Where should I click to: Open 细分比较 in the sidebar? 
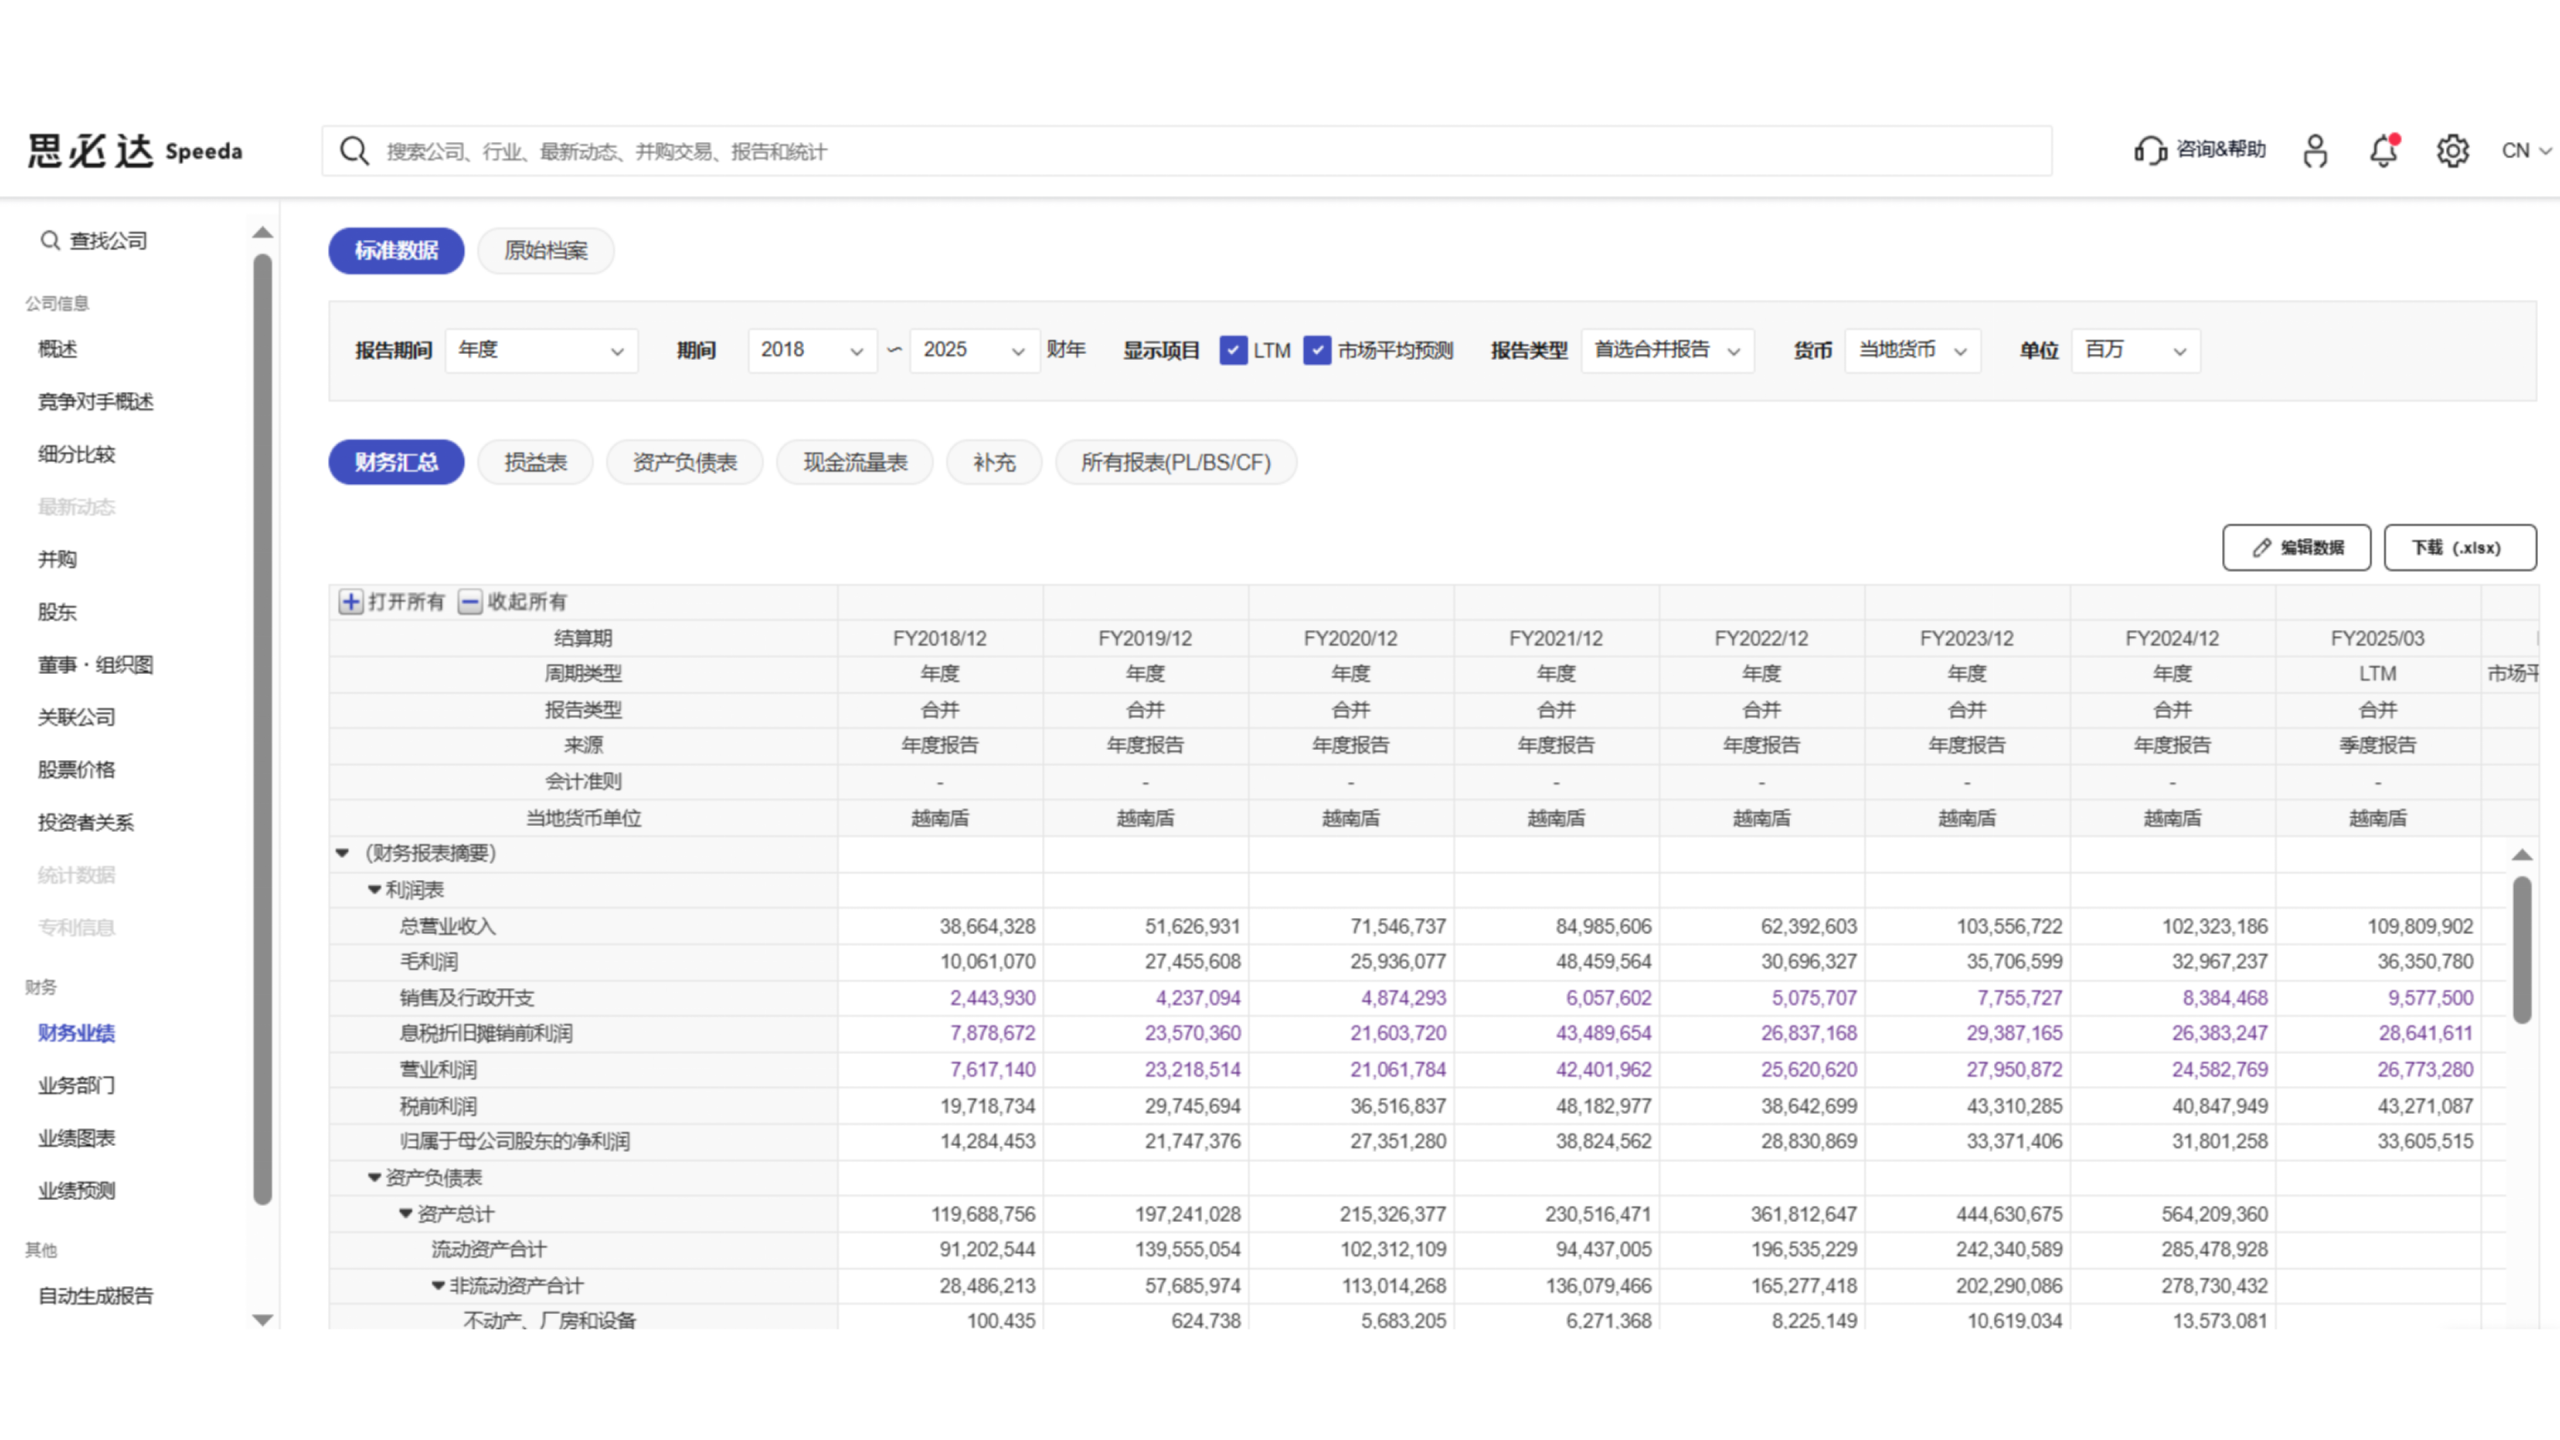tap(76, 454)
